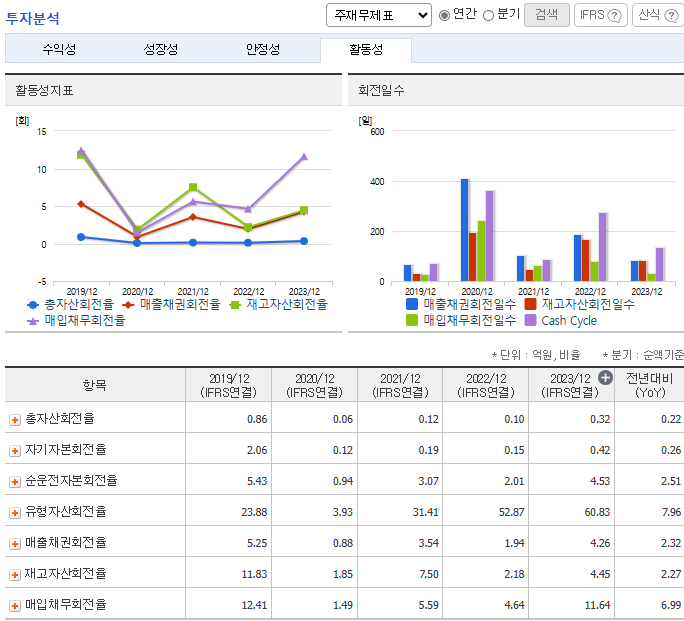The image size is (684, 621).
Task: Open the 주재무제표 dropdown
Action: coord(379,15)
